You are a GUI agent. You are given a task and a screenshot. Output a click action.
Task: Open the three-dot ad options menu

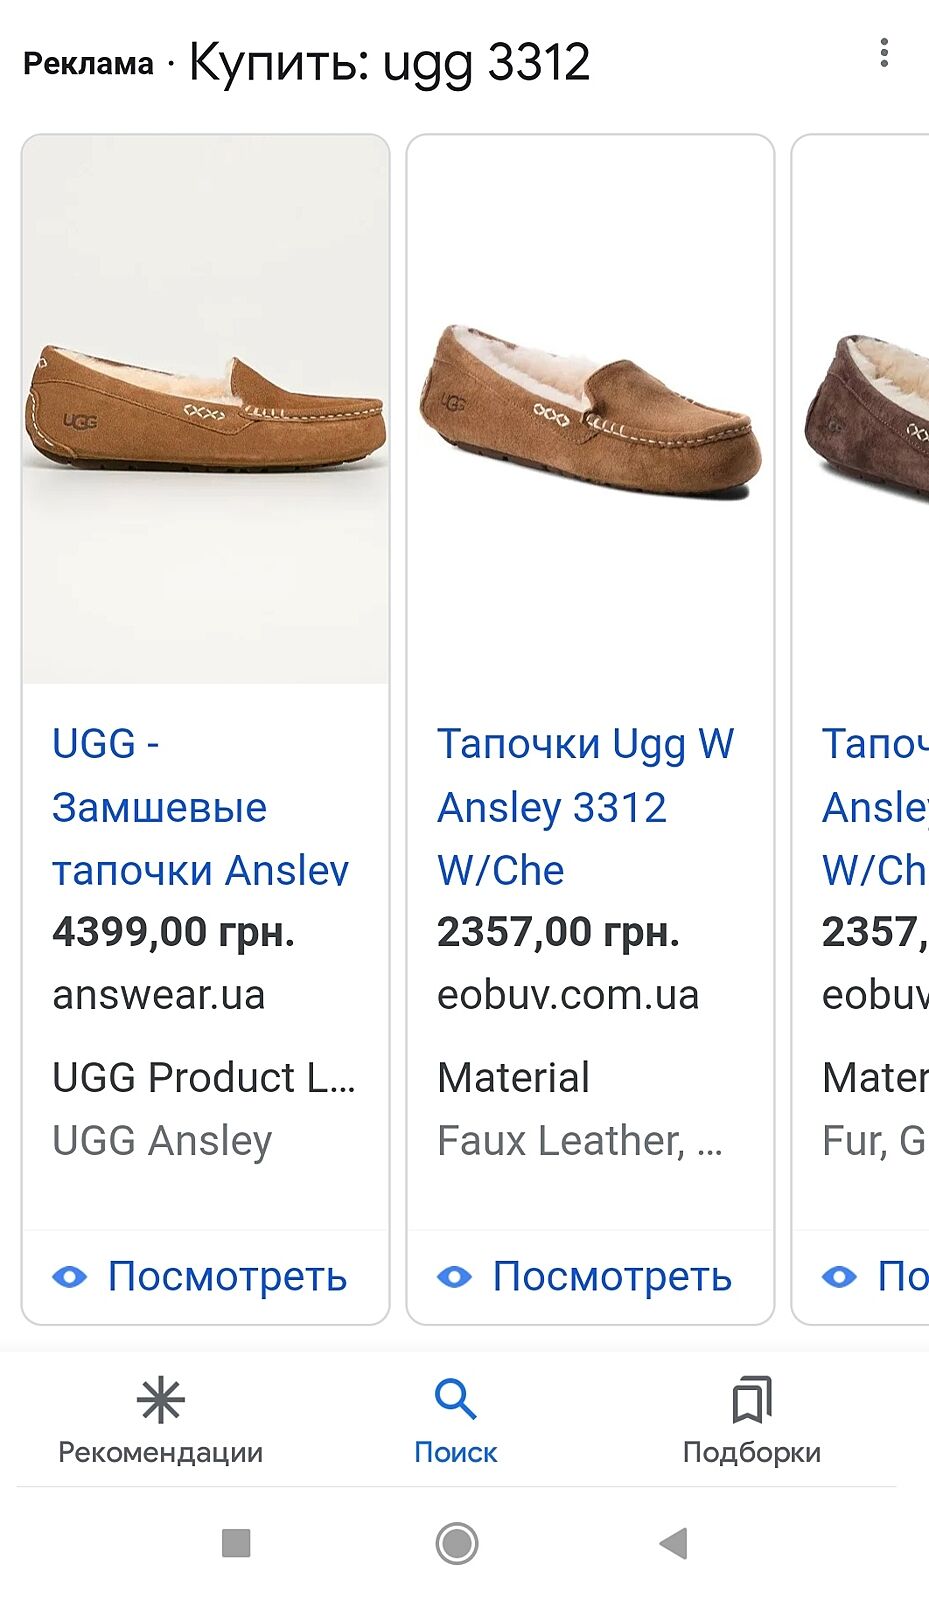tap(884, 53)
